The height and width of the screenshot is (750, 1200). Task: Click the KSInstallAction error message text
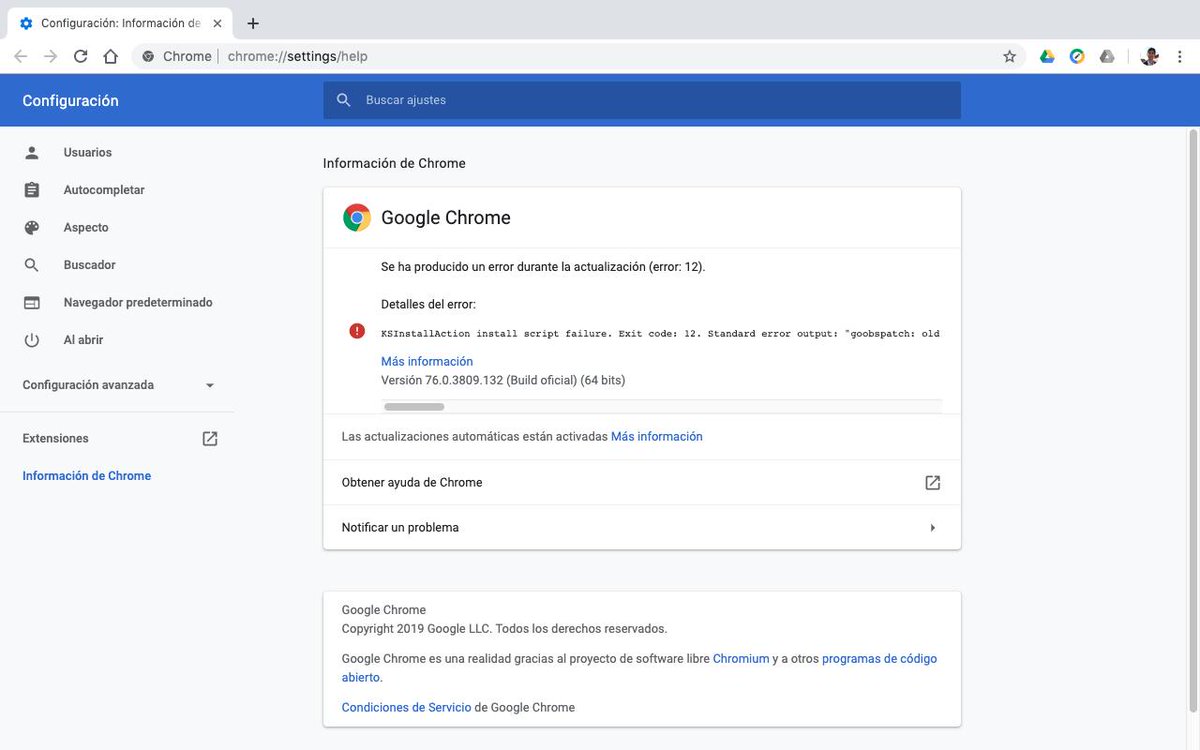pos(660,333)
